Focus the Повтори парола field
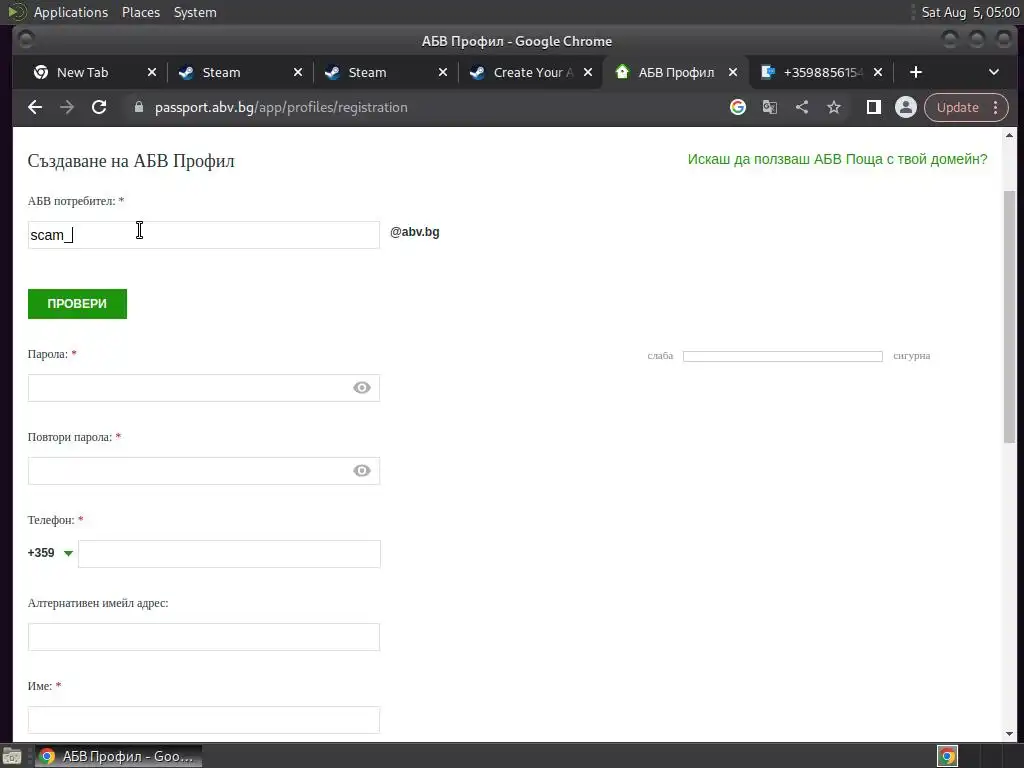The height and width of the screenshot is (768, 1024). point(204,471)
